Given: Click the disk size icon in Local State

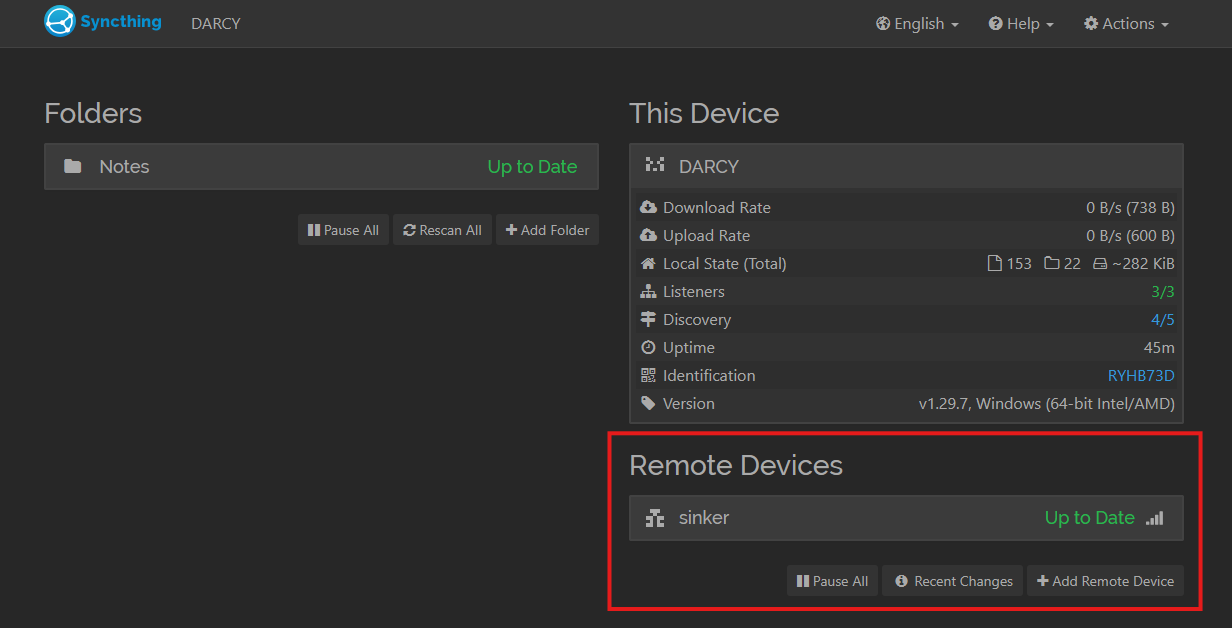Looking at the screenshot, I should click(x=1100, y=264).
